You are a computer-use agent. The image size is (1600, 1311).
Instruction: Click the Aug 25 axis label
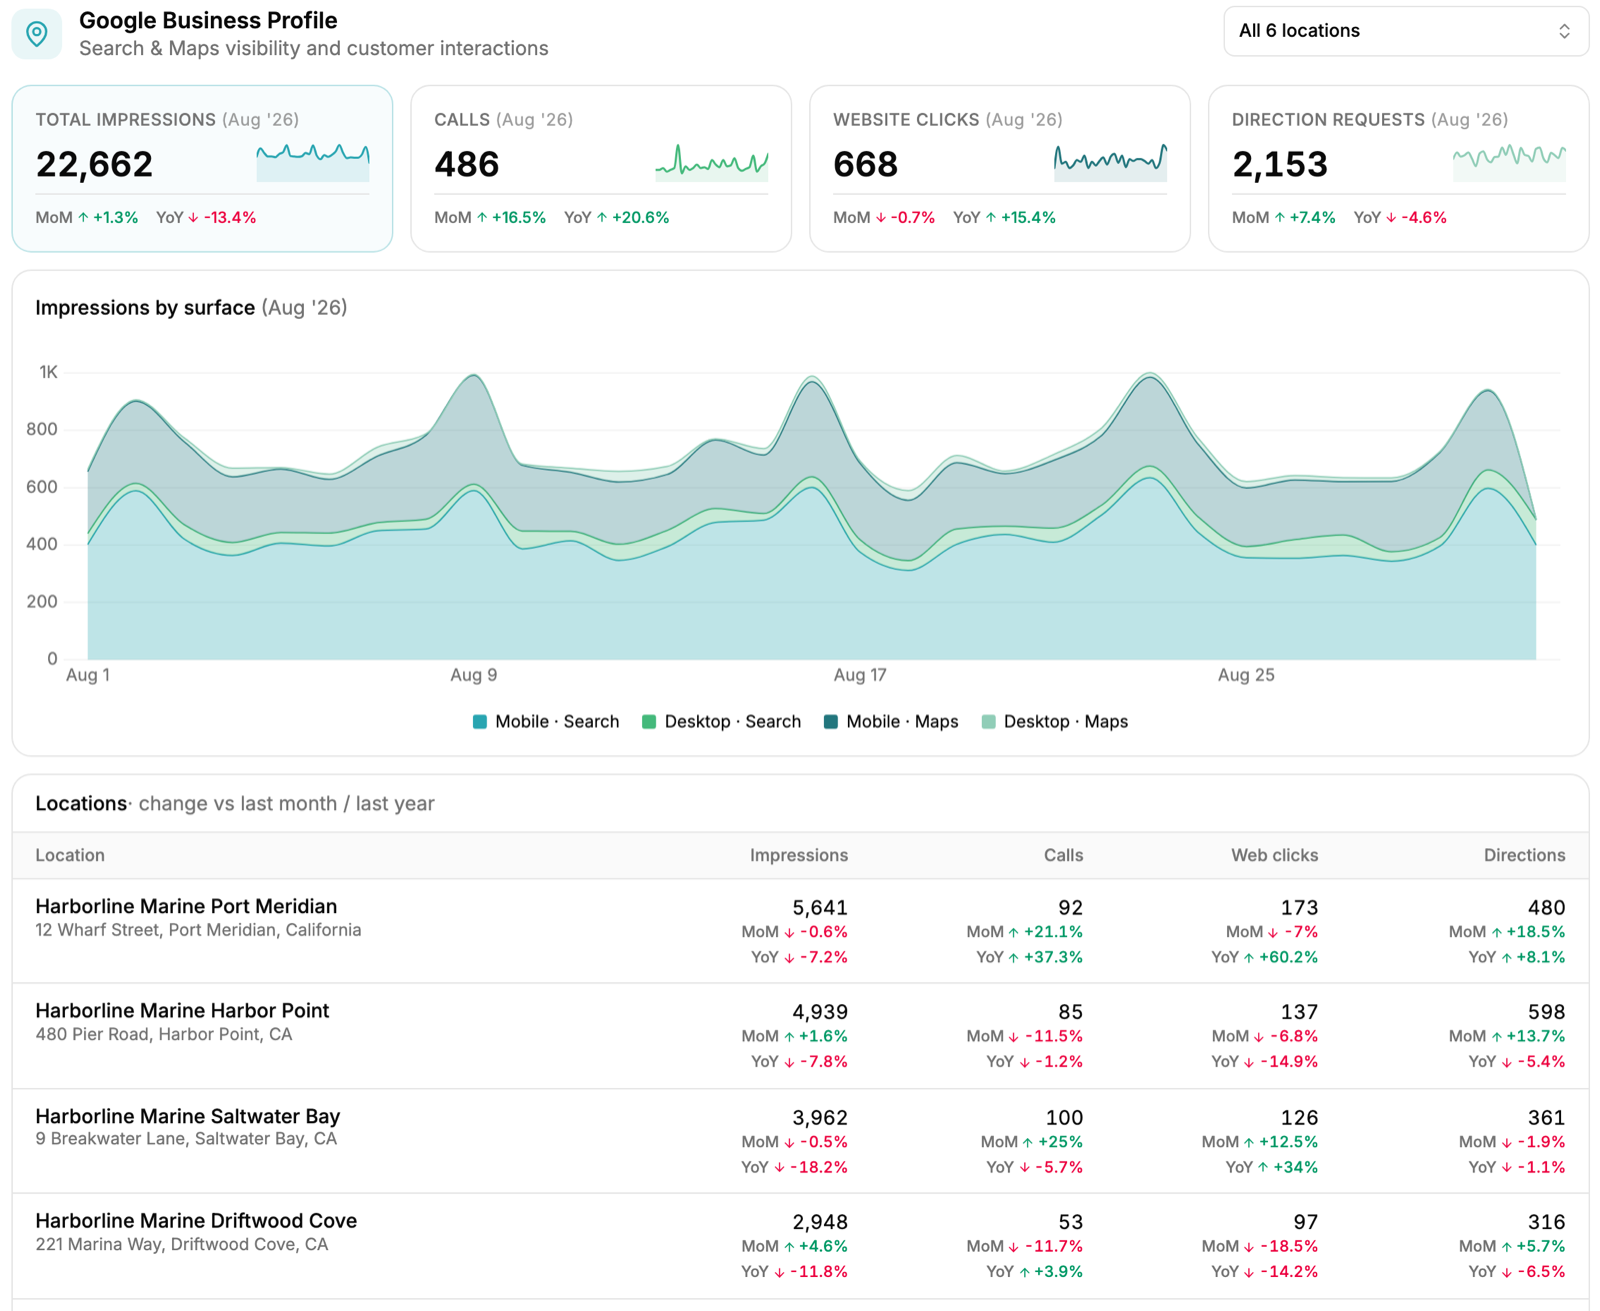click(1246, 675)
